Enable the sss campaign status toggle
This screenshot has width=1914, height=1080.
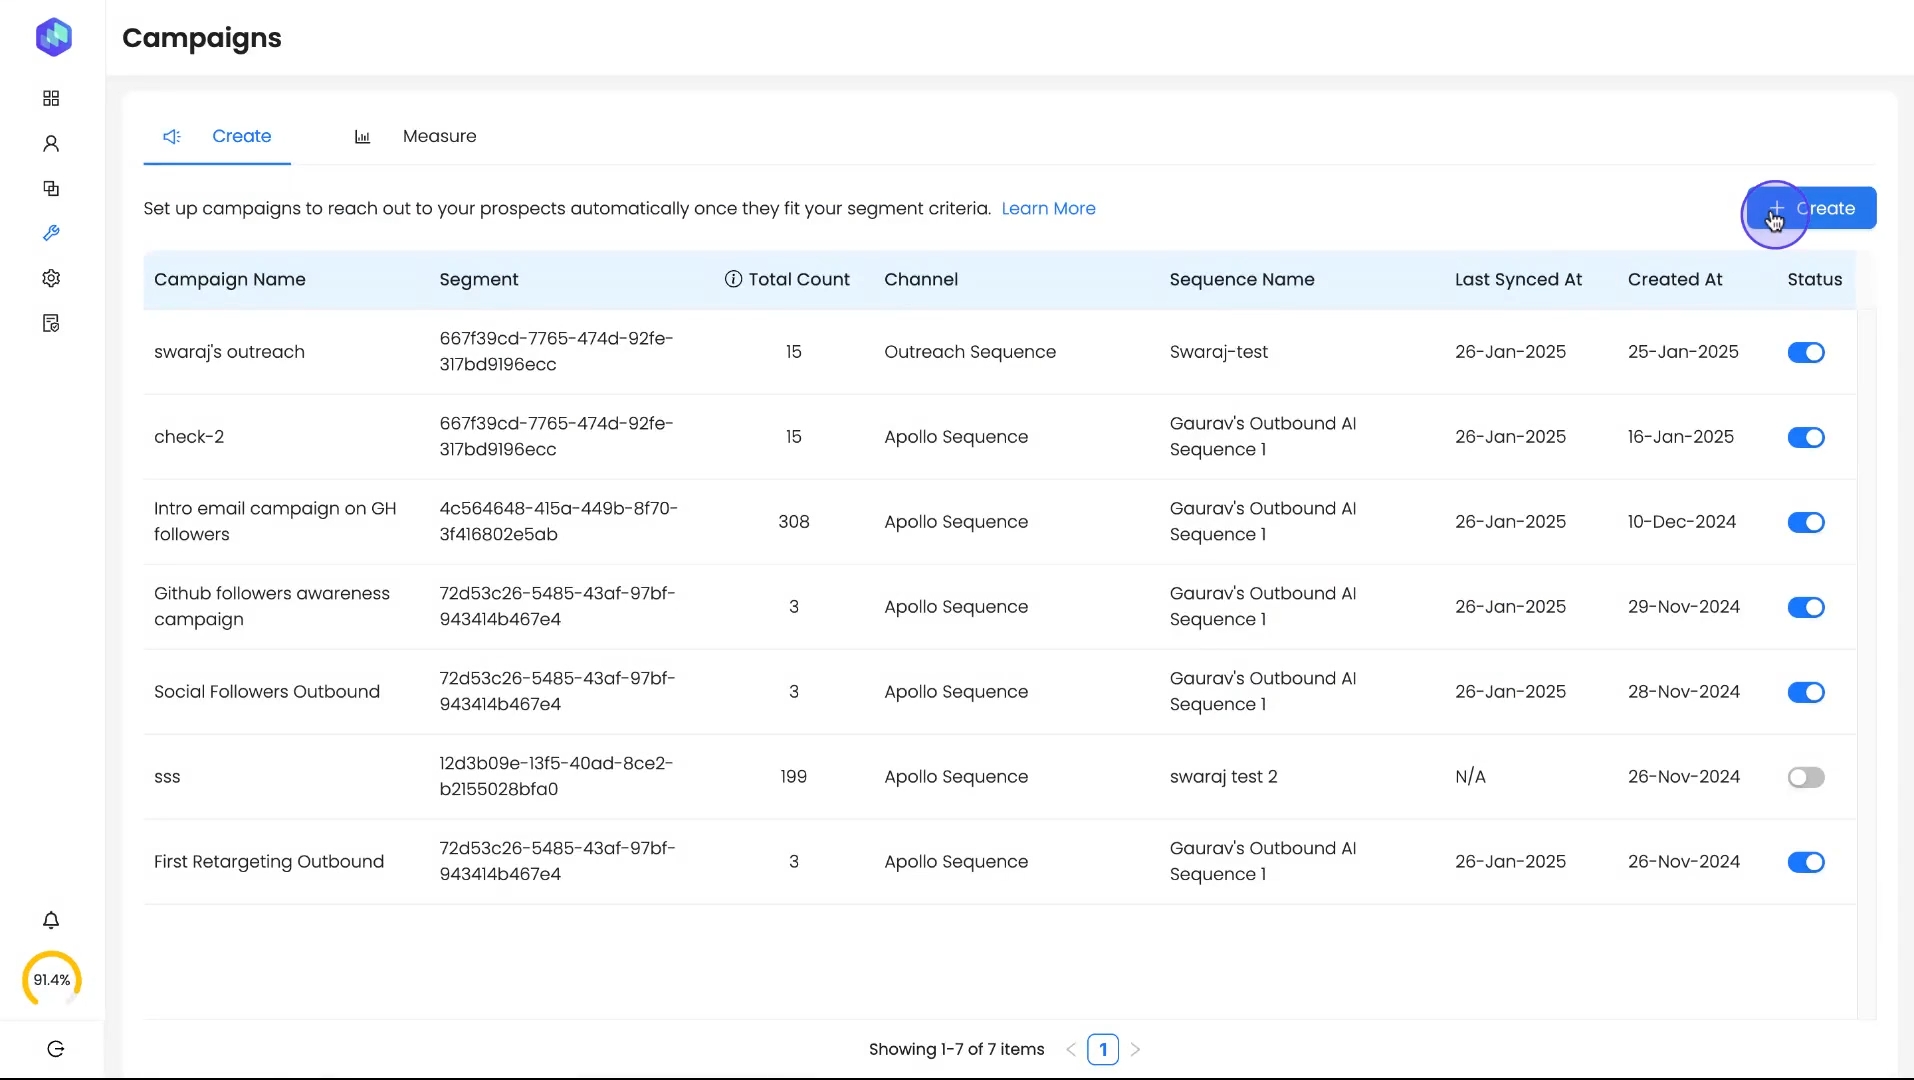(1805, 777)
